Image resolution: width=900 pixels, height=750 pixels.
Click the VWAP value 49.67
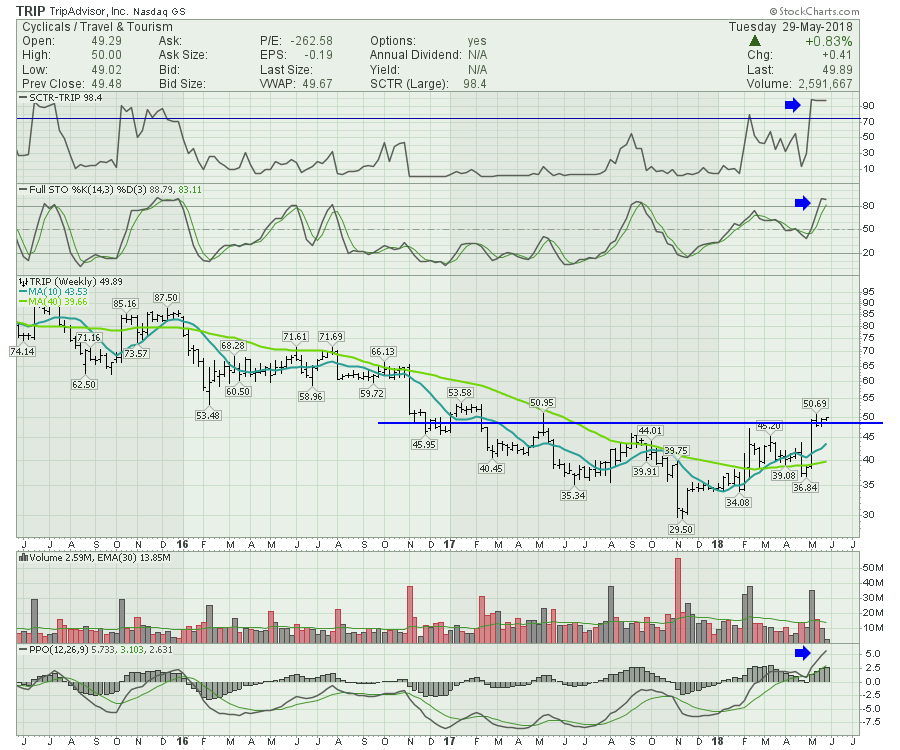coord(317,84)
